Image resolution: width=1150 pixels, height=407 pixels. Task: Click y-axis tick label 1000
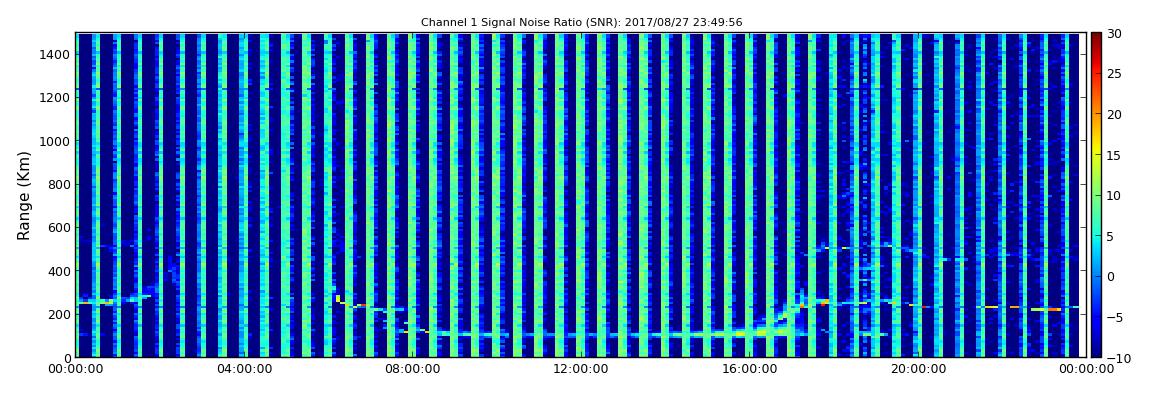(56, 141)
